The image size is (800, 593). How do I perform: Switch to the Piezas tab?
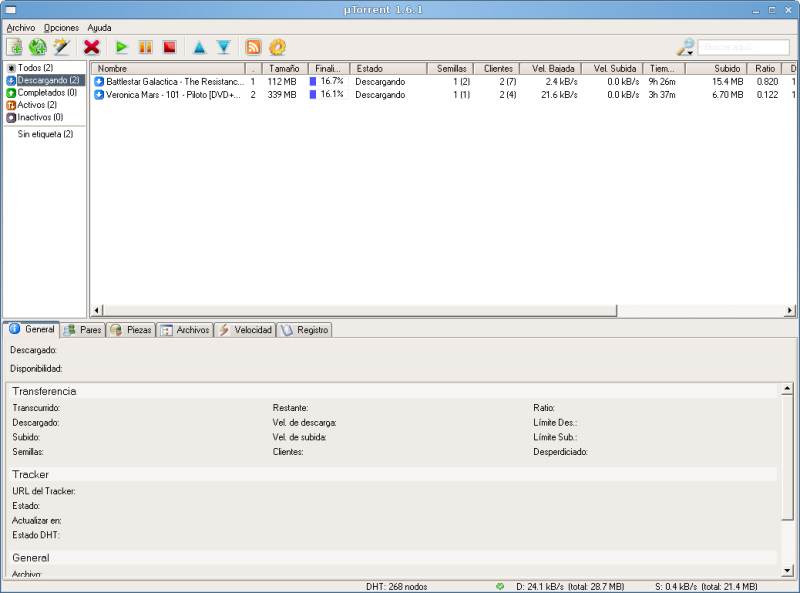click(x=131, y=330)
